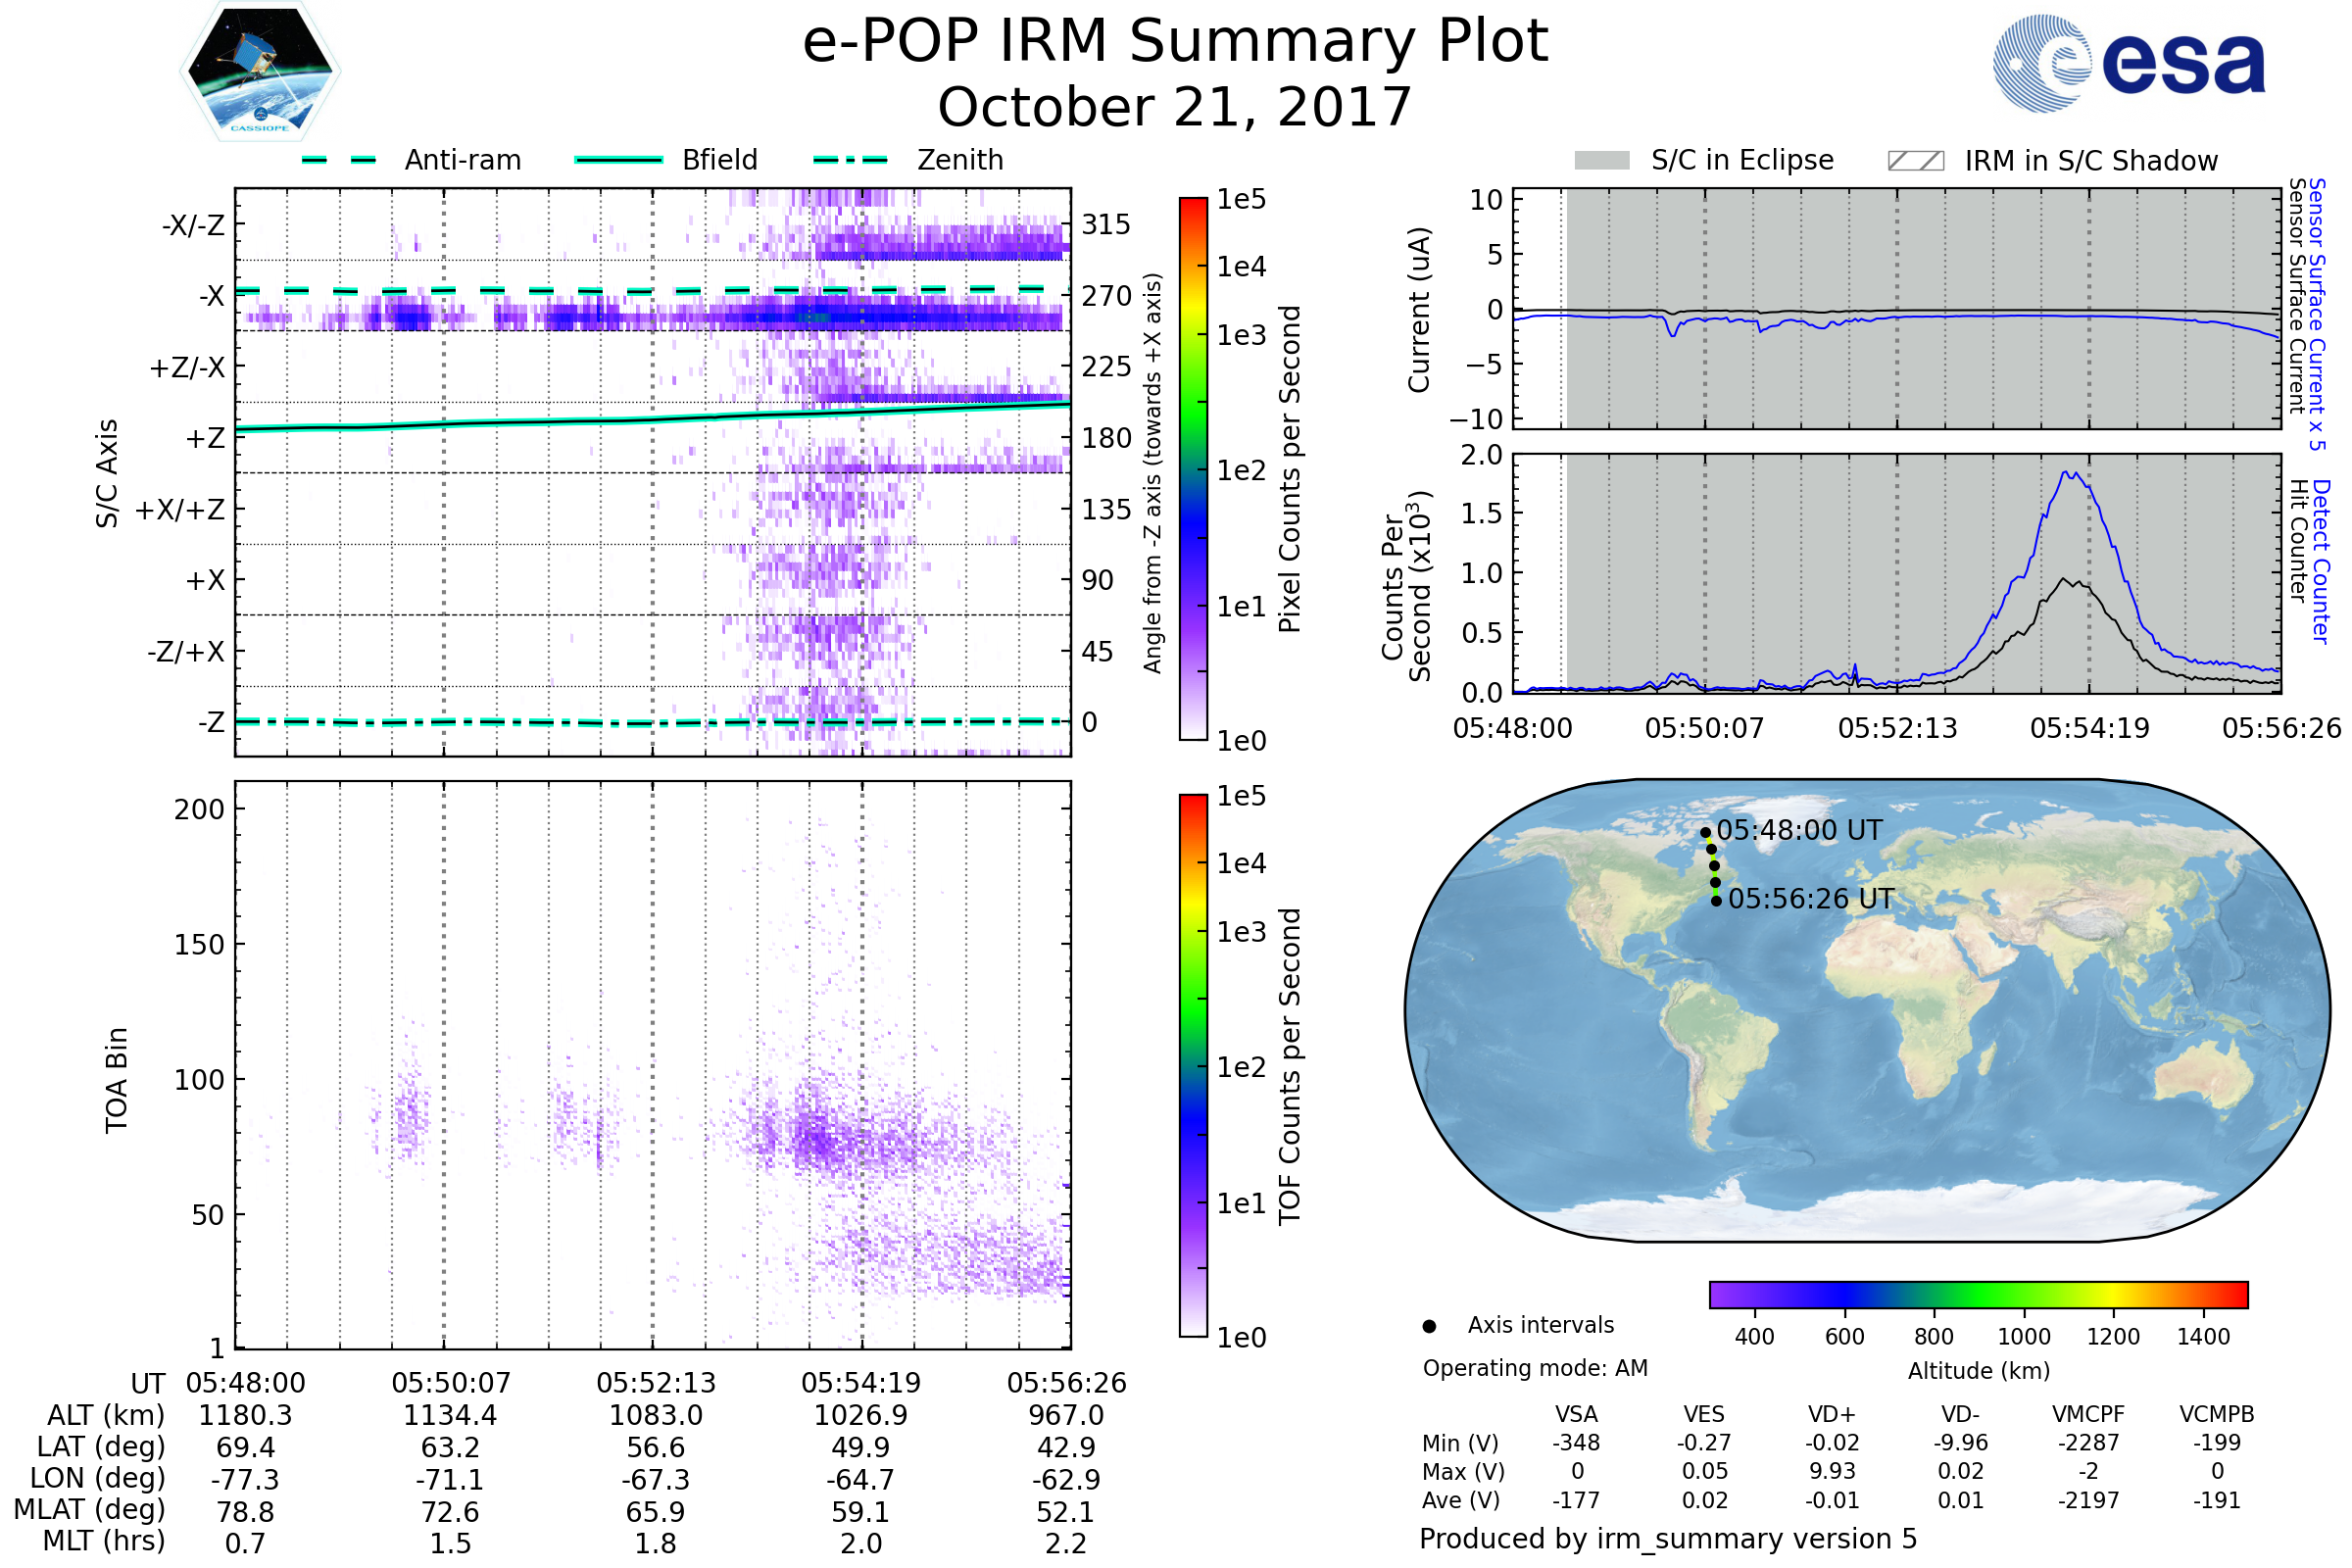Click the TOF Counts per Second colorbar

click(x=1193, y=1065)
